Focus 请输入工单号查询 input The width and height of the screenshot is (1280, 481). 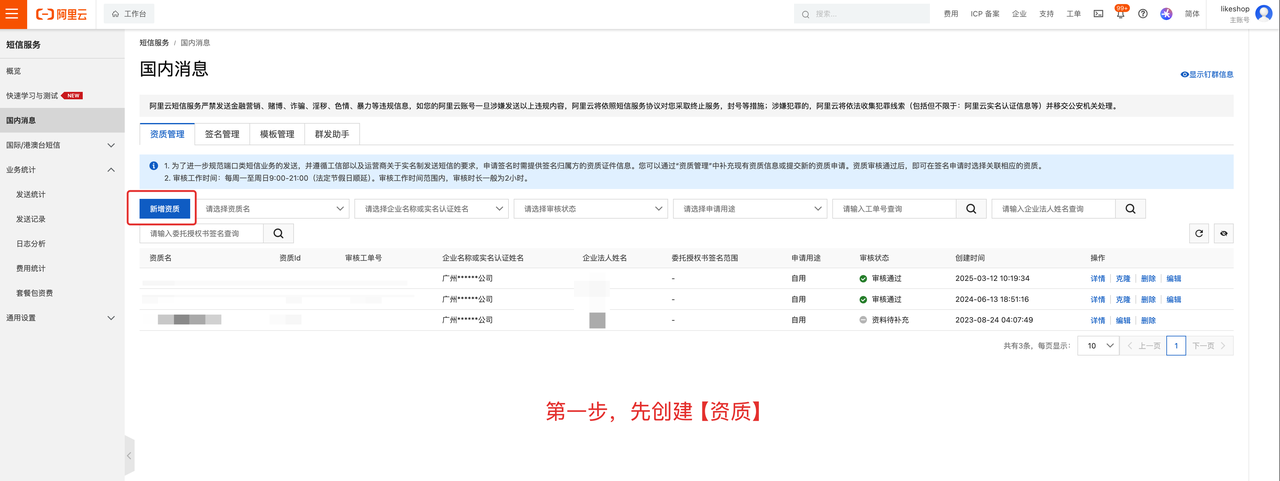[x=894, y=208]
